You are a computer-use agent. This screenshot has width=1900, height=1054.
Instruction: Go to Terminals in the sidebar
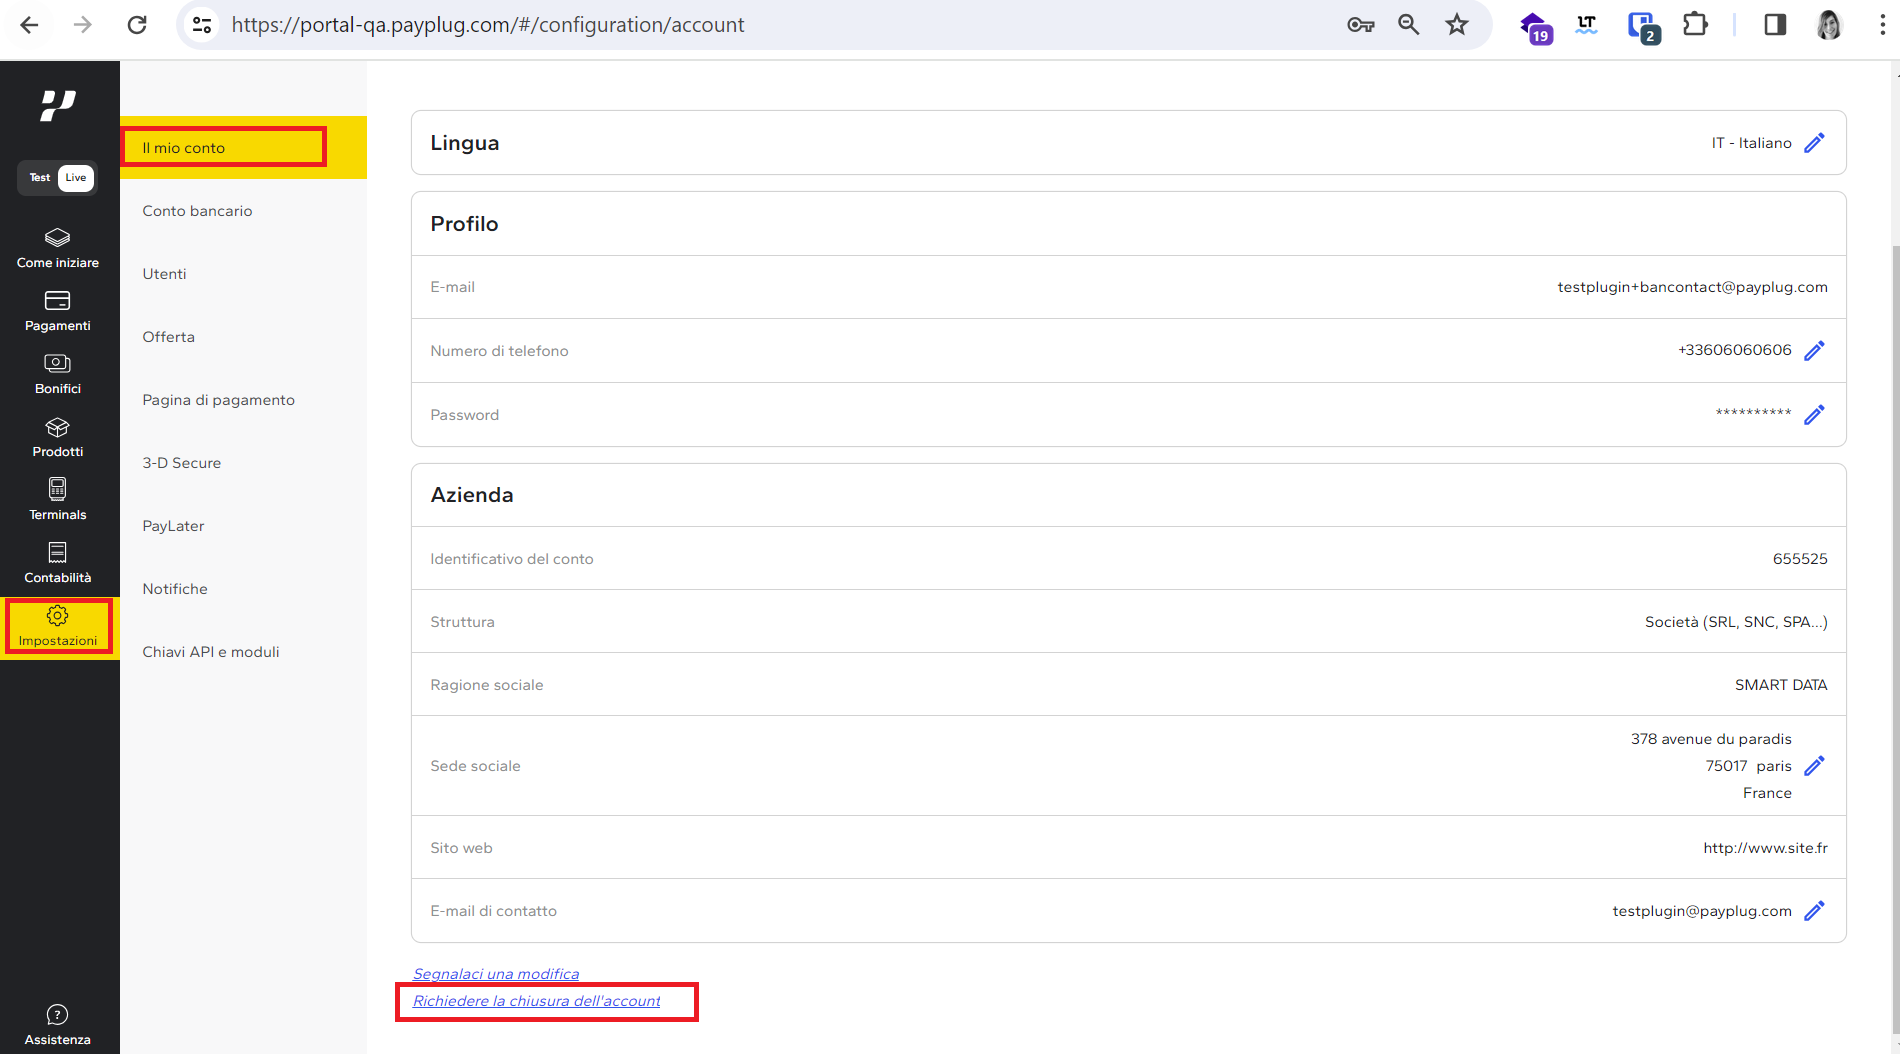point(58,500)
